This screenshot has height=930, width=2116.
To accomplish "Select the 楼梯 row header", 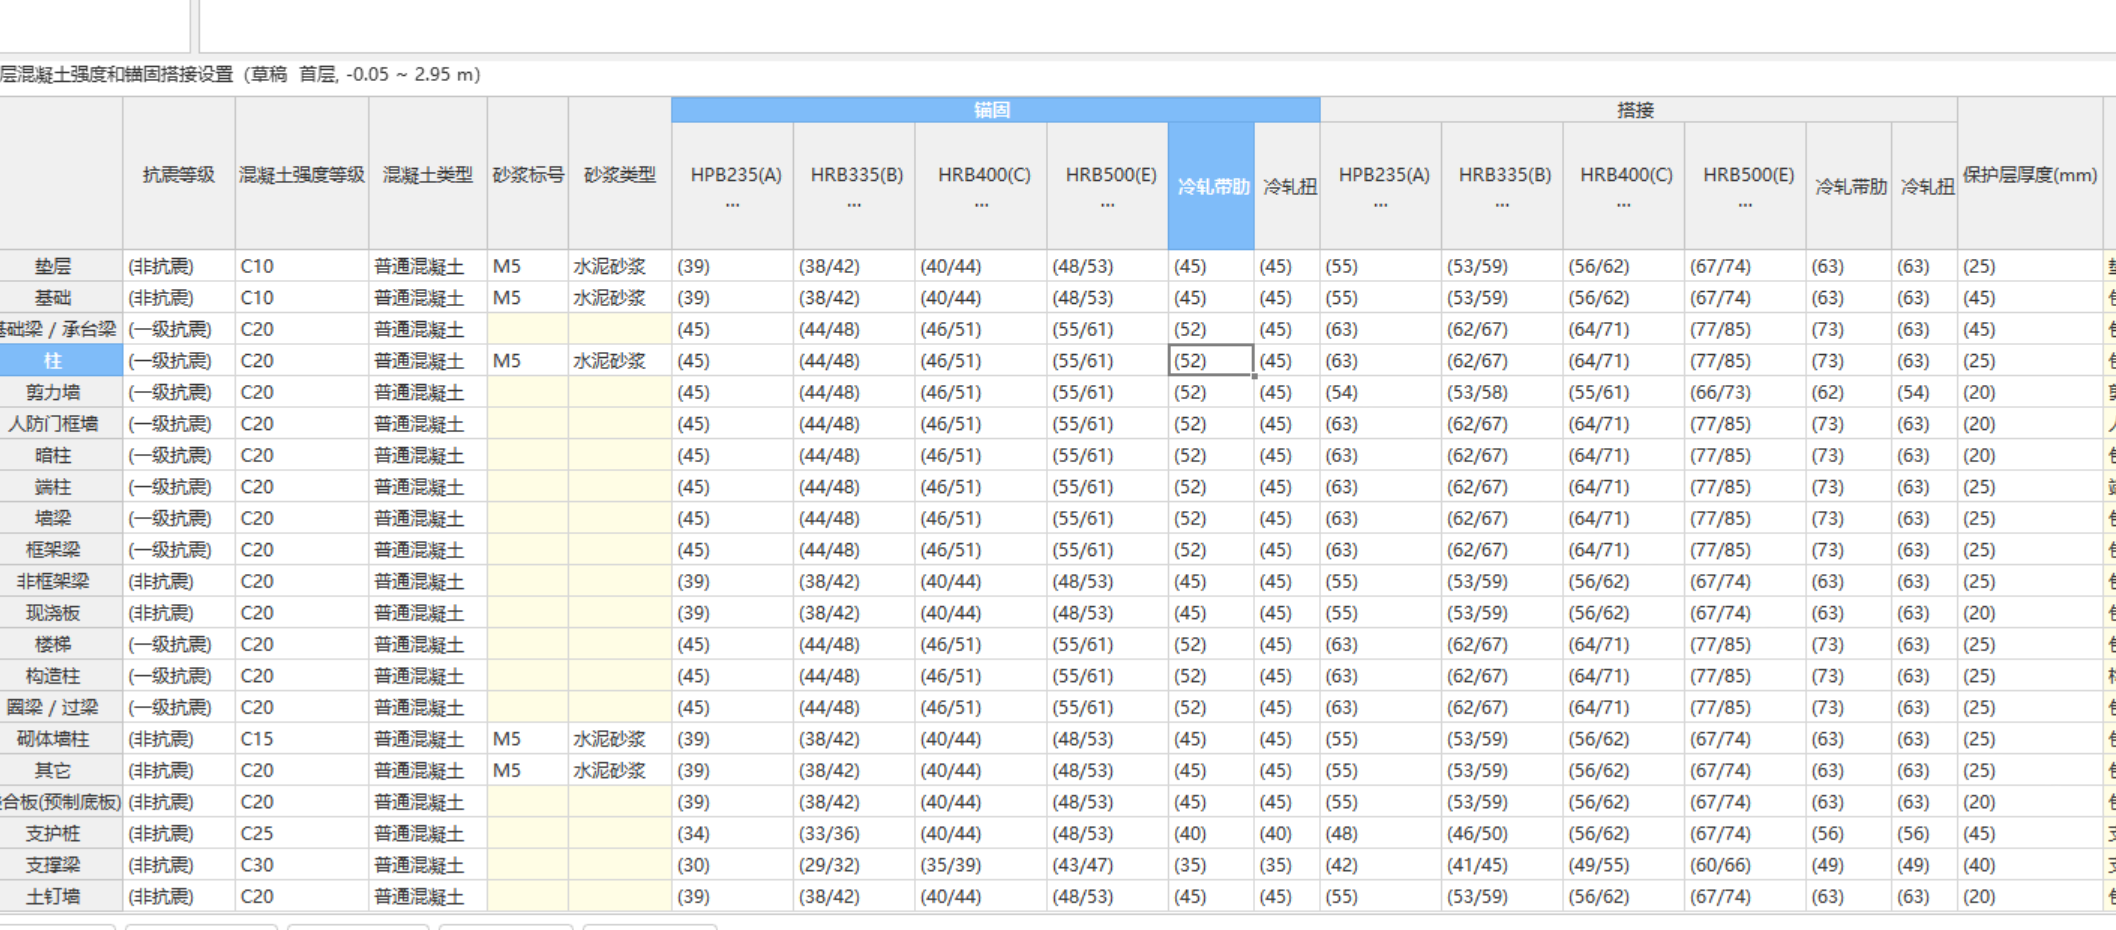I will (60, 644).
